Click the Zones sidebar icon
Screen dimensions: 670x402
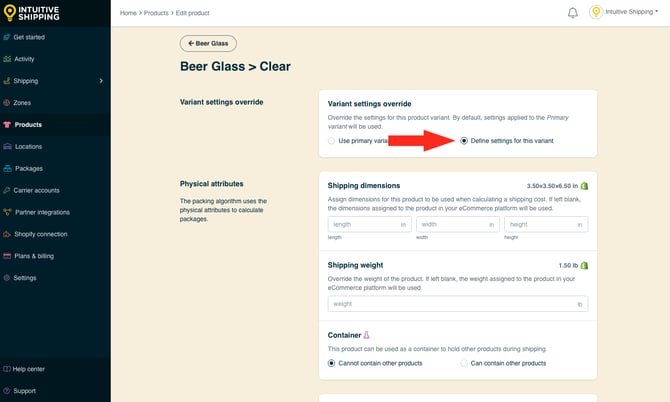pos(7,103)
